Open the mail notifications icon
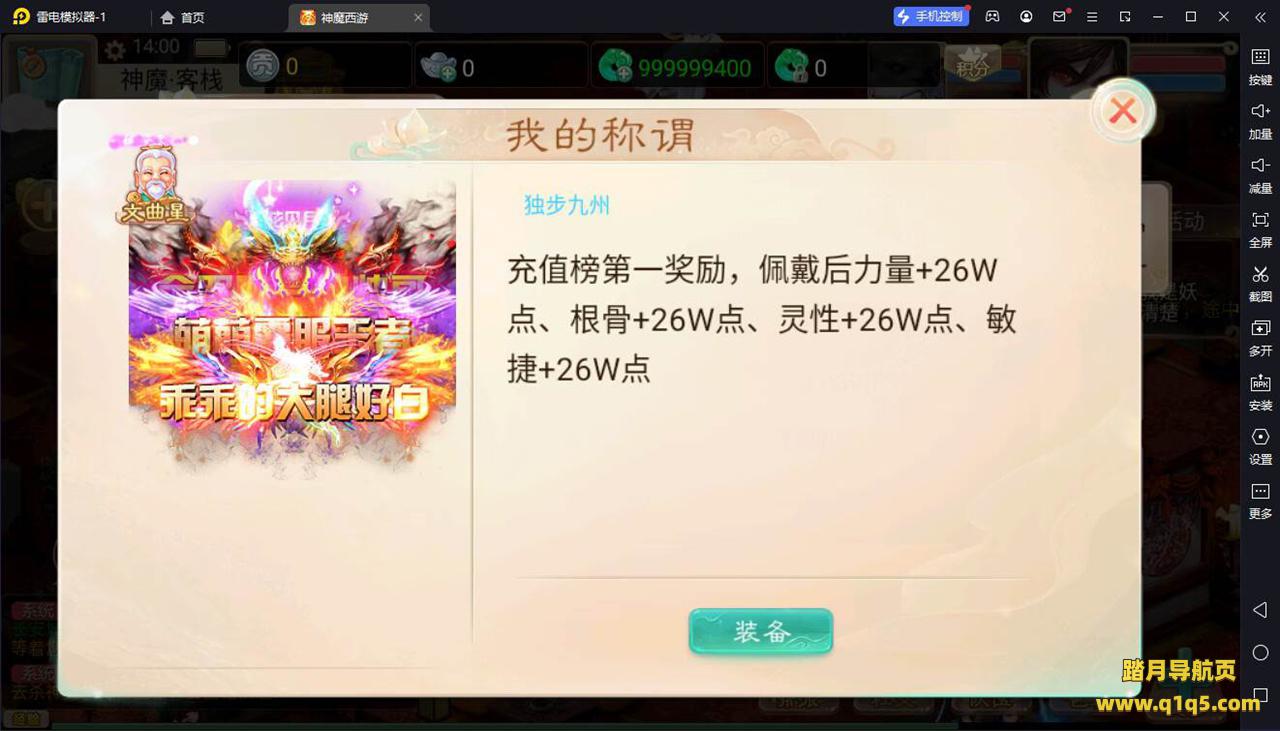Screen dimensions: 1280x731 tap(1060, 17)
